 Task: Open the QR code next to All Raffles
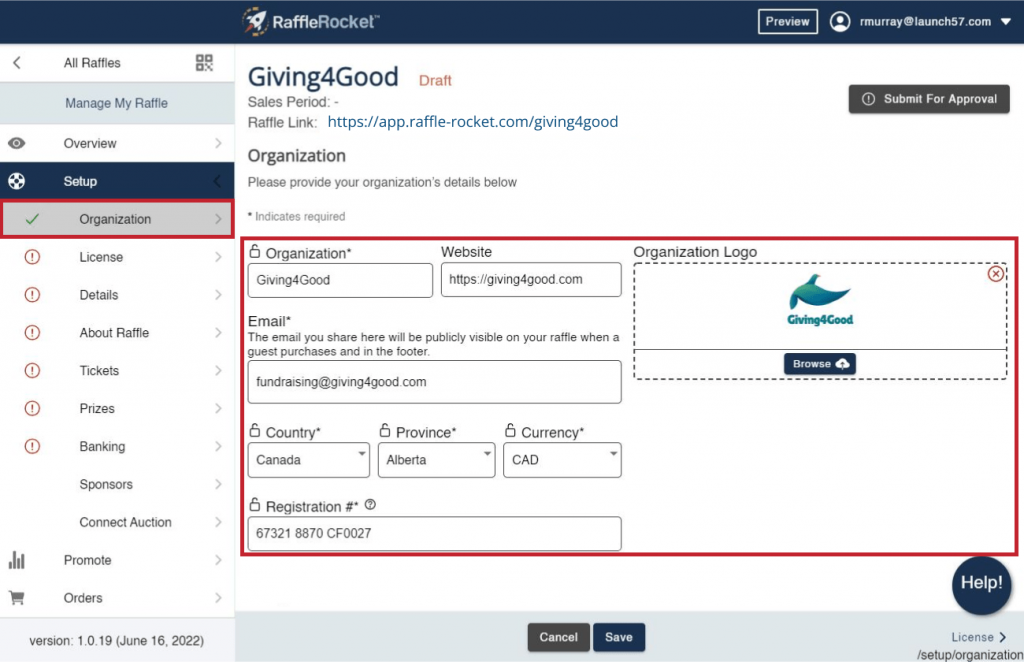203,62
